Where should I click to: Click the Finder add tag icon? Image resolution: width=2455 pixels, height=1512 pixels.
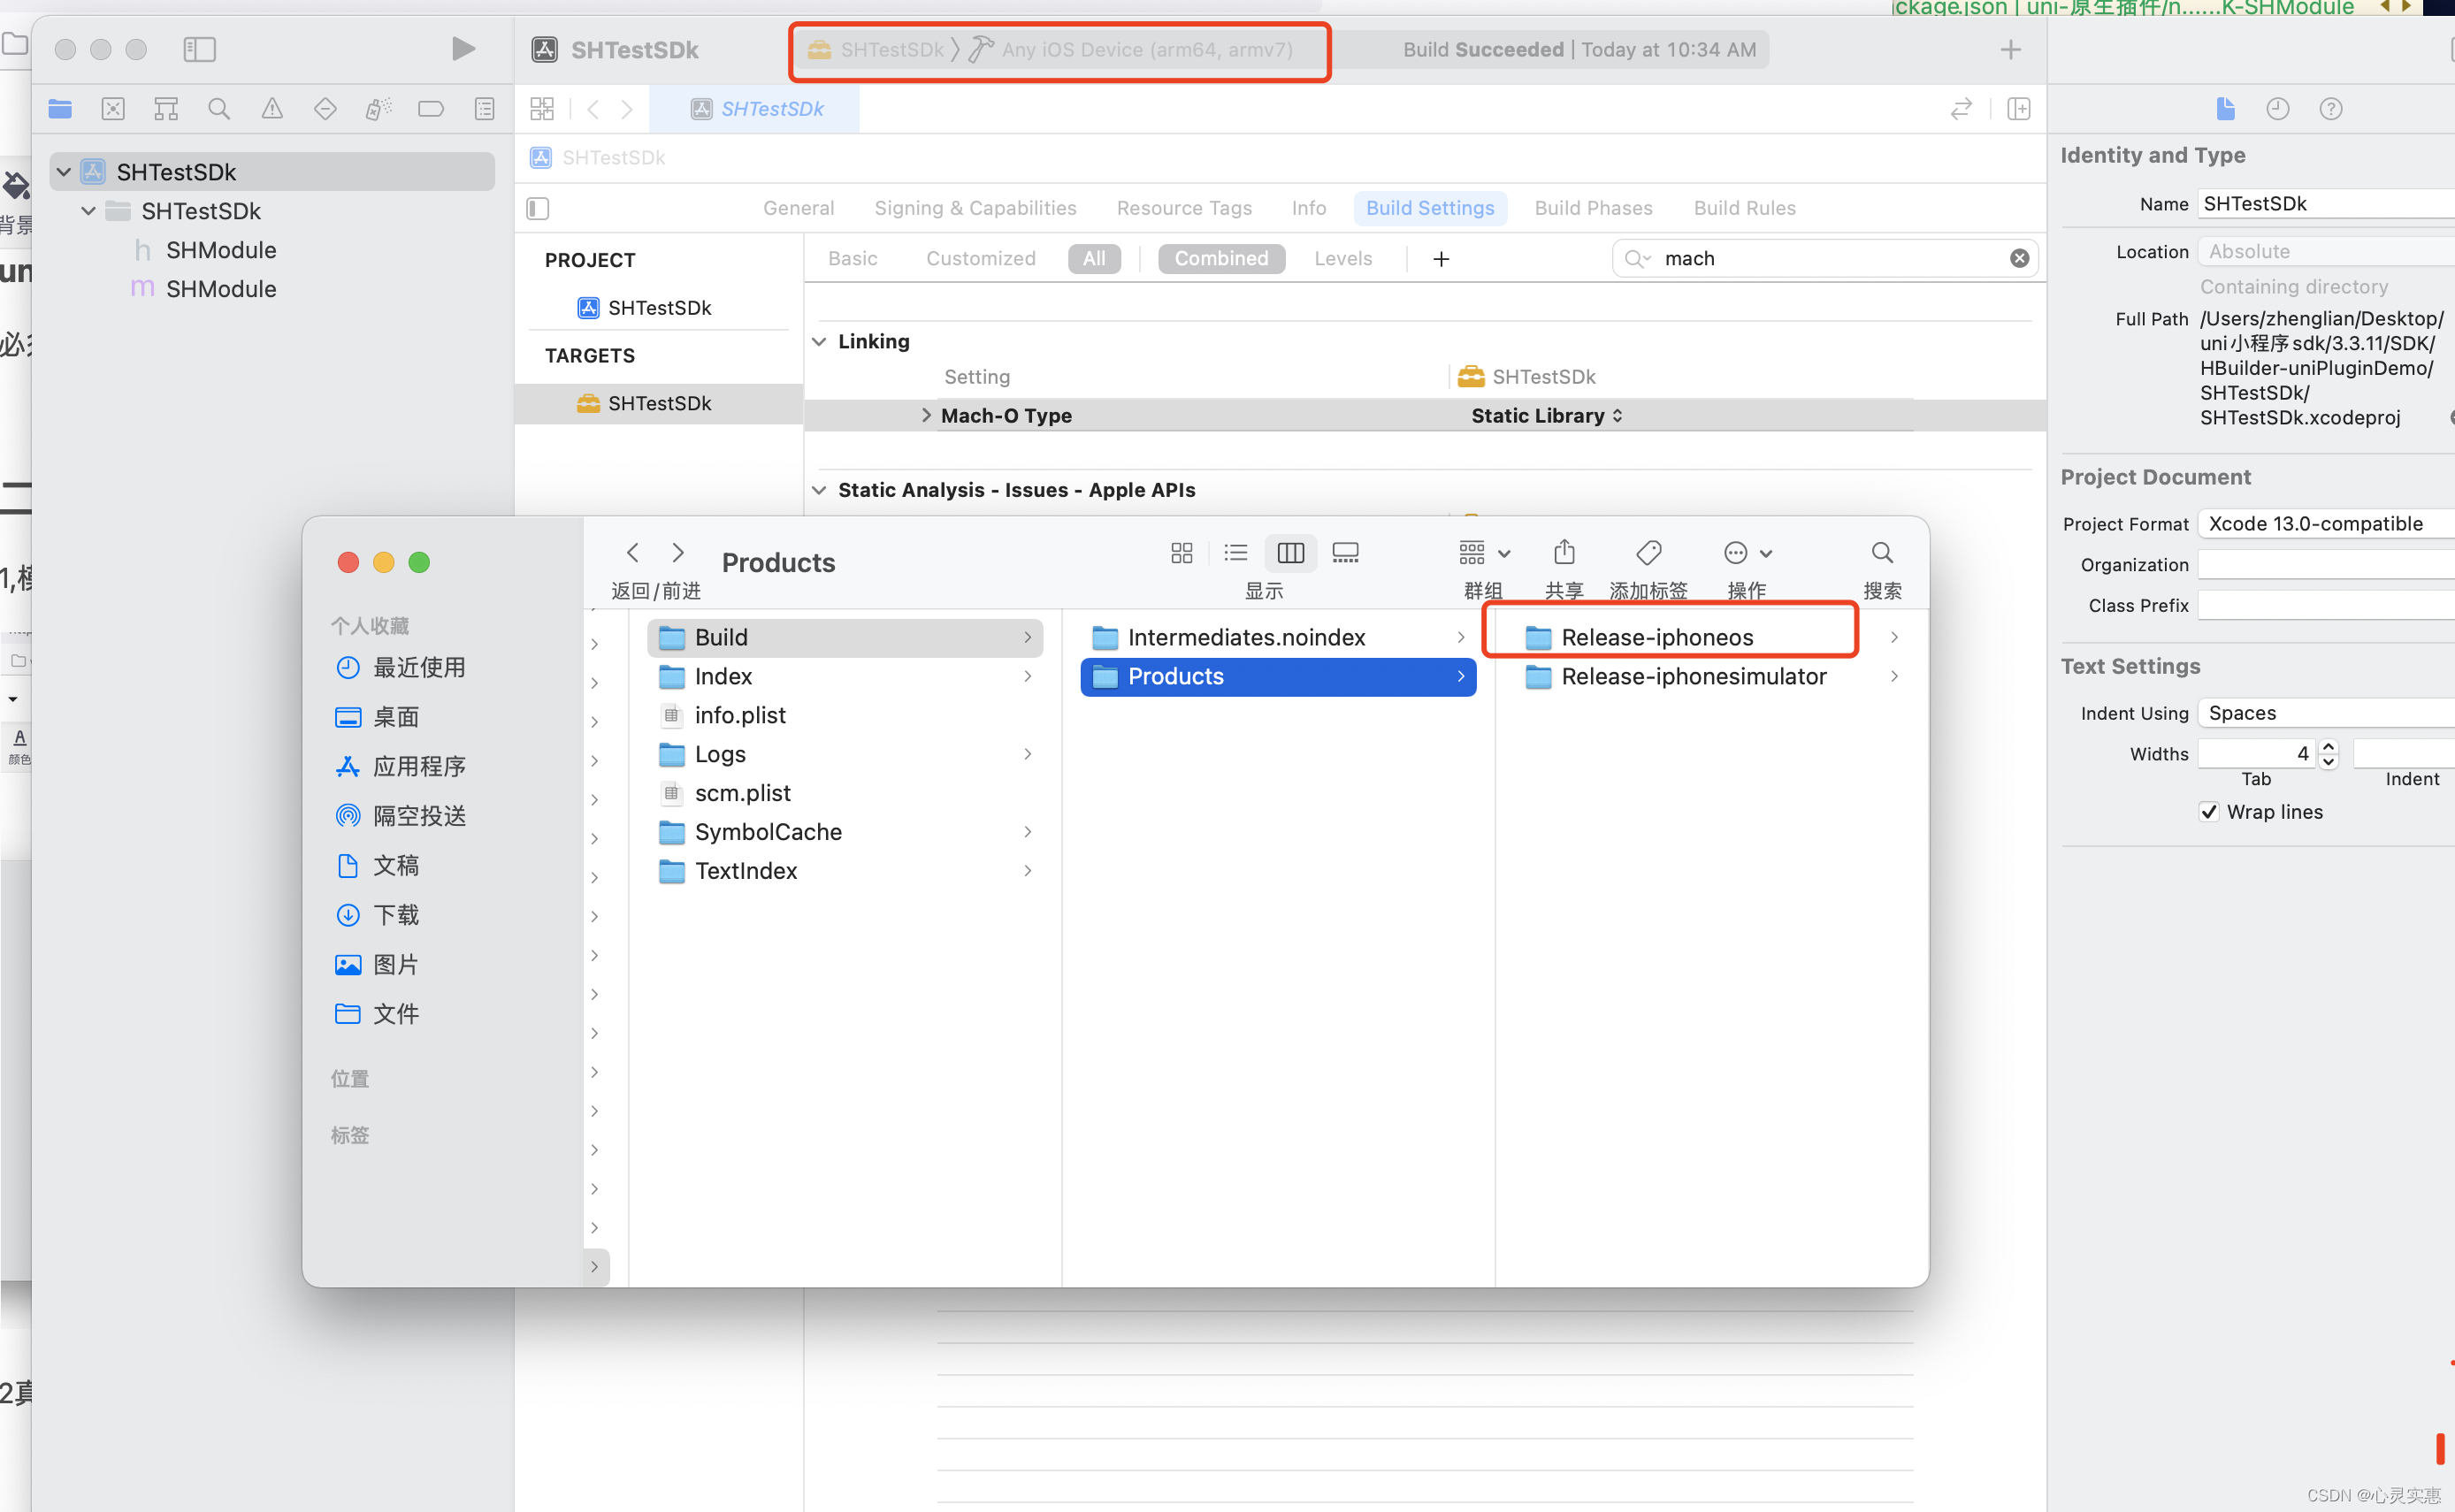pyautogui.click(x=1648, y=553)
